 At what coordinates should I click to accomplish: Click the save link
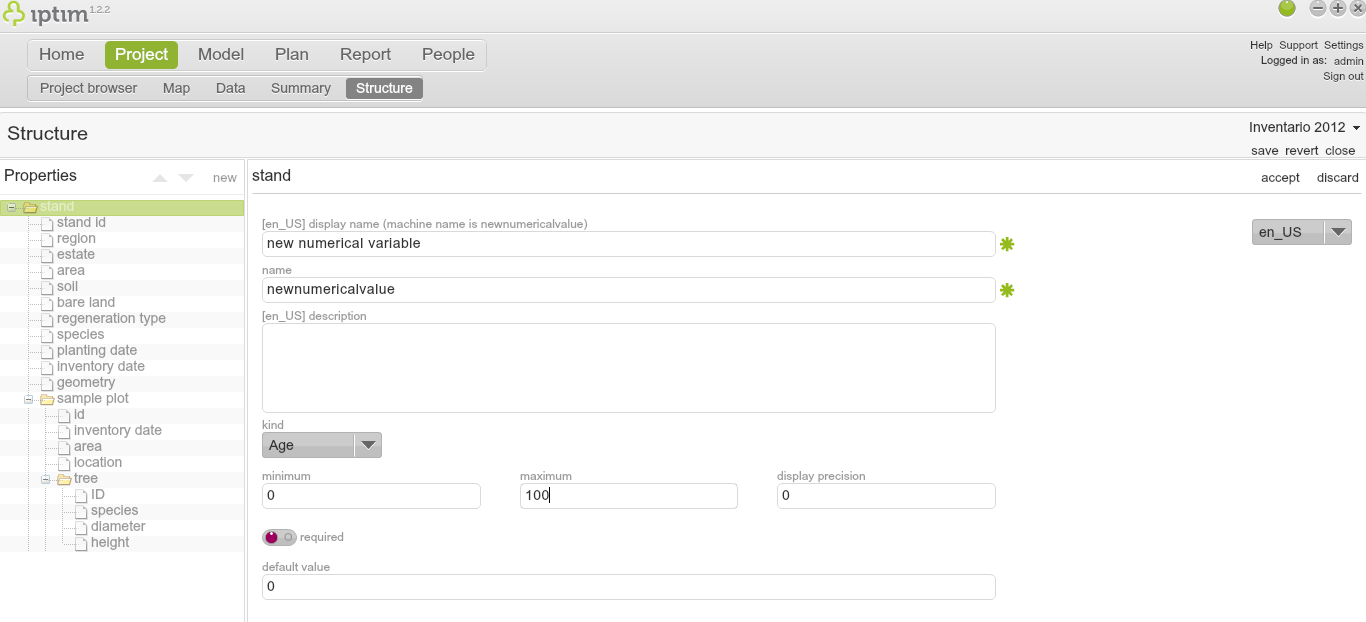pyautogui.click(x=1264, y=150)
